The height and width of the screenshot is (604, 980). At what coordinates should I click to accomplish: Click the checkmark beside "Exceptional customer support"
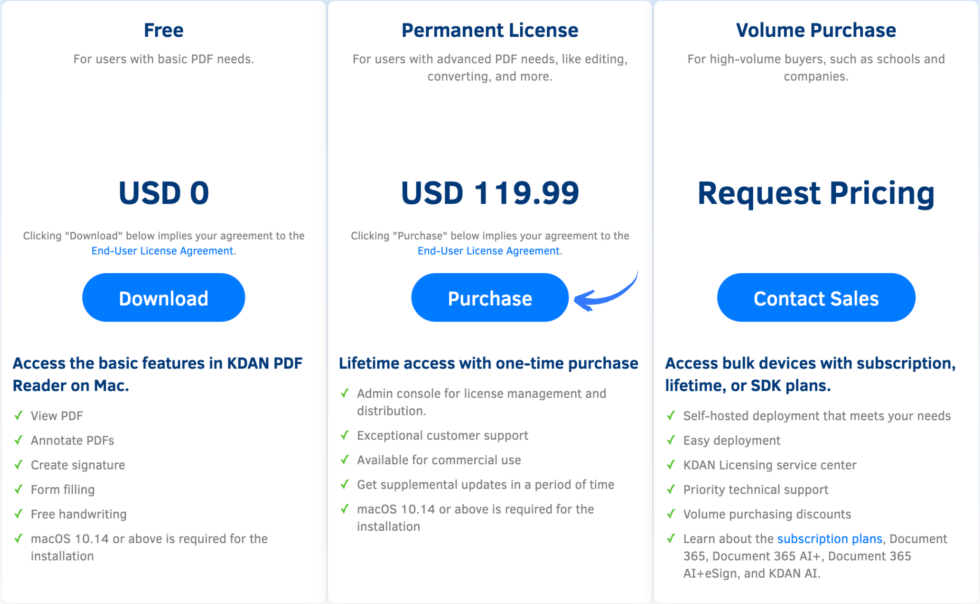(343, 435)
